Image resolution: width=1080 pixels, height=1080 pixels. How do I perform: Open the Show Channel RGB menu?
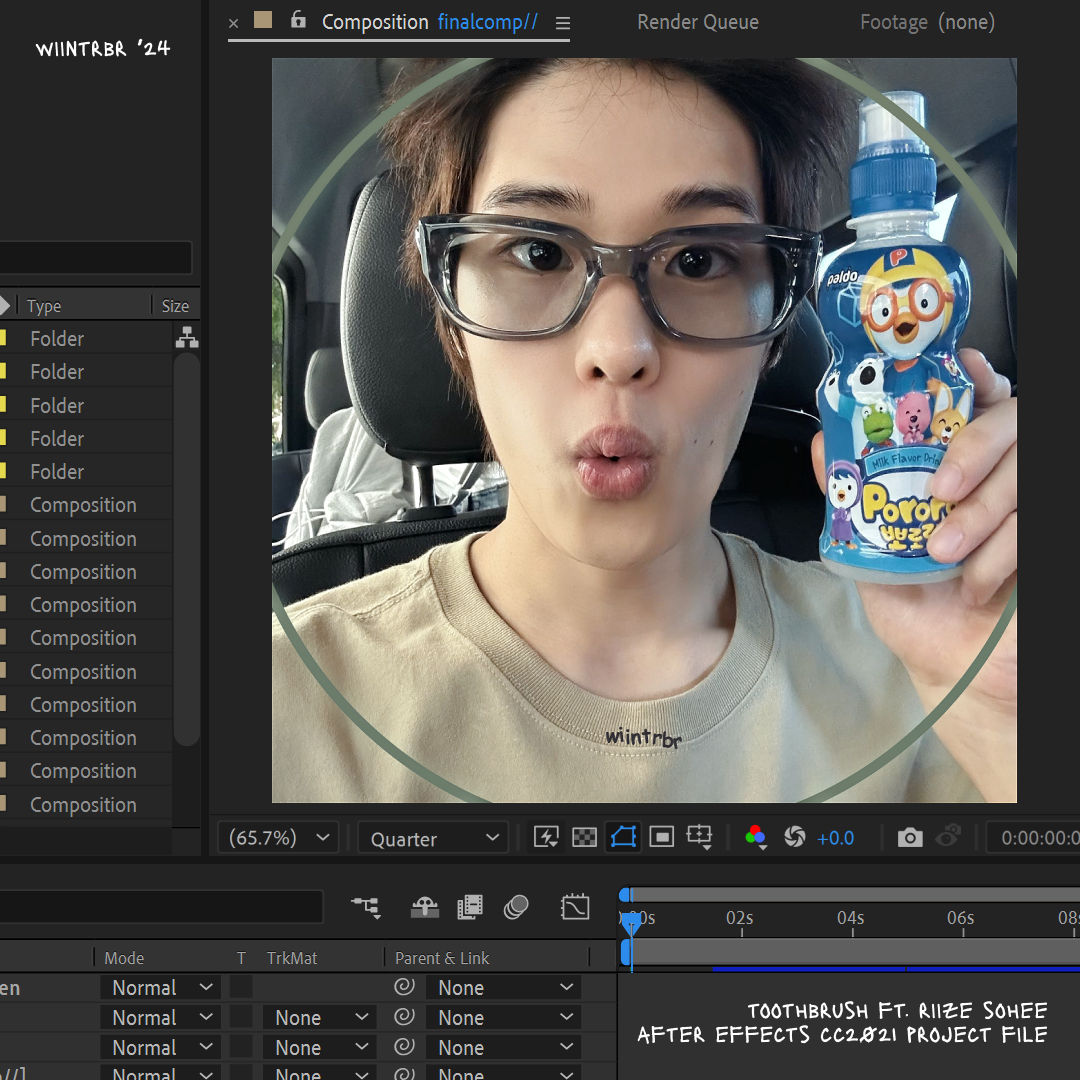pos(756,837)
